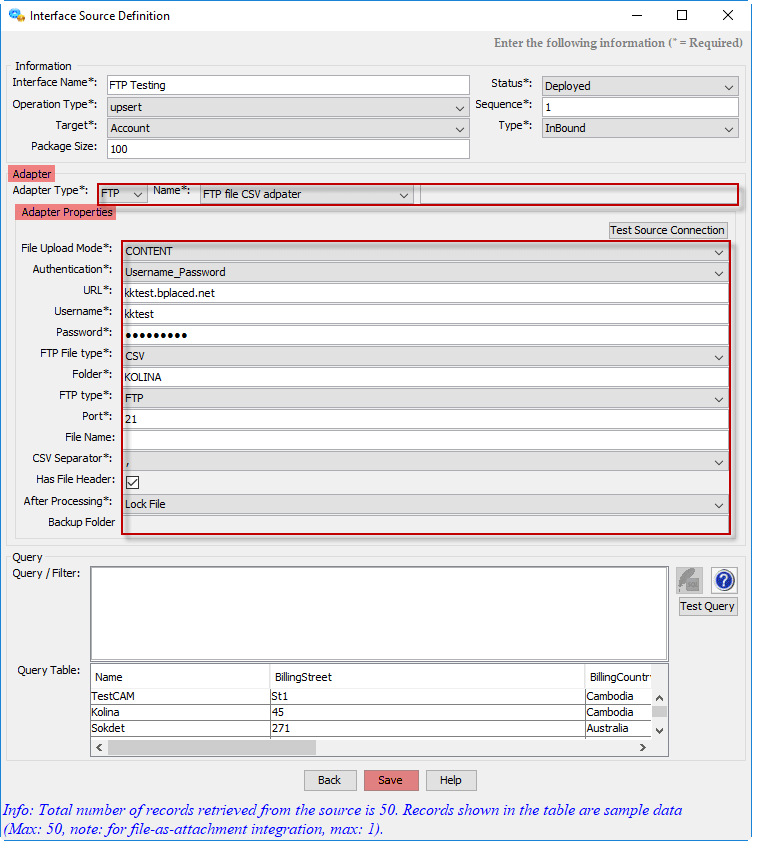Click the Help button at bottom
Viewport: 768px width, 841px height.
click(451, 780)
